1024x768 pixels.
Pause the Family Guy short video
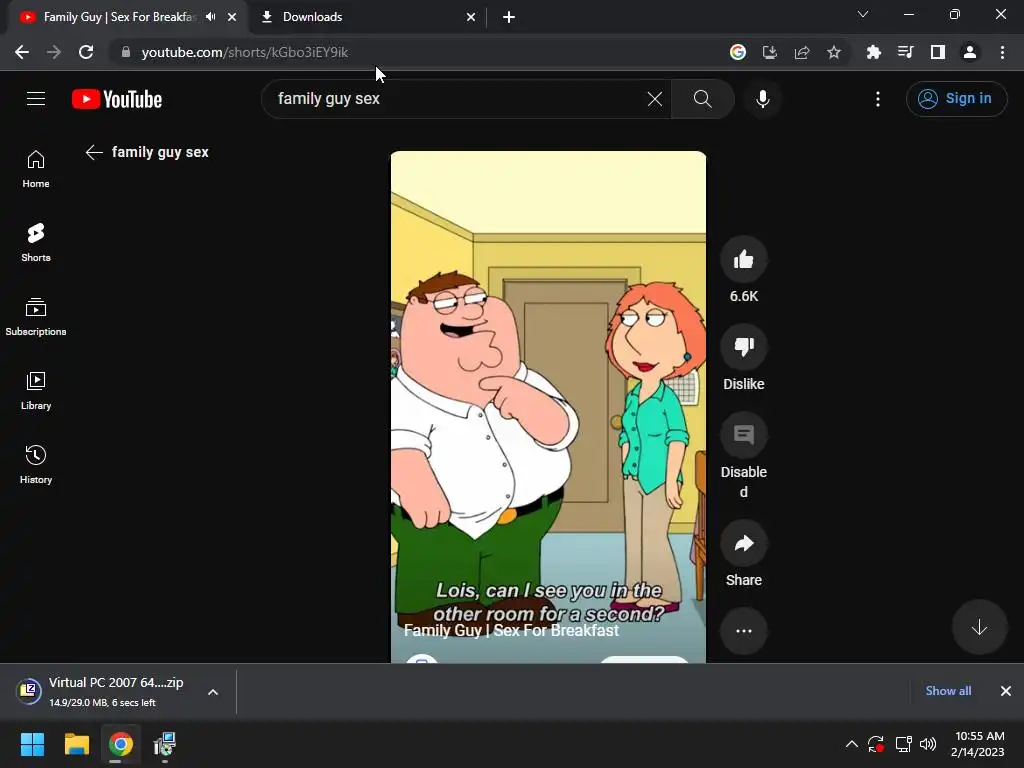click(x=548, y=406)
